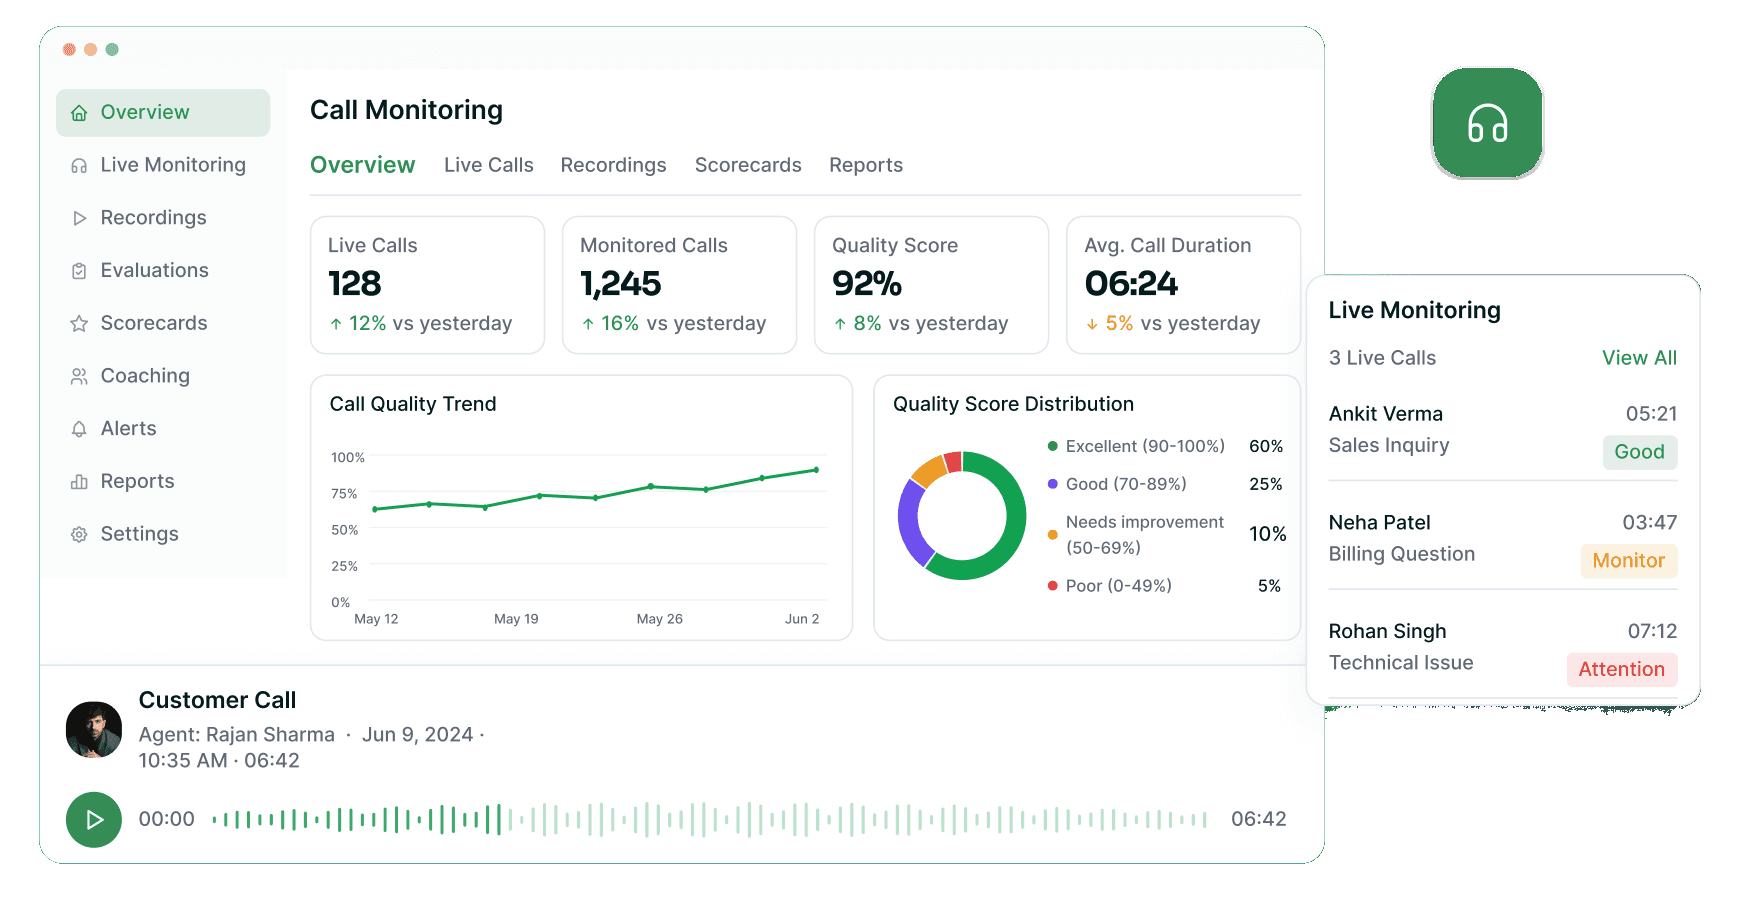The image size is (1760, 917).
Task: Click the clipboard icon beside Evaluations
Action: pos(79,271)
